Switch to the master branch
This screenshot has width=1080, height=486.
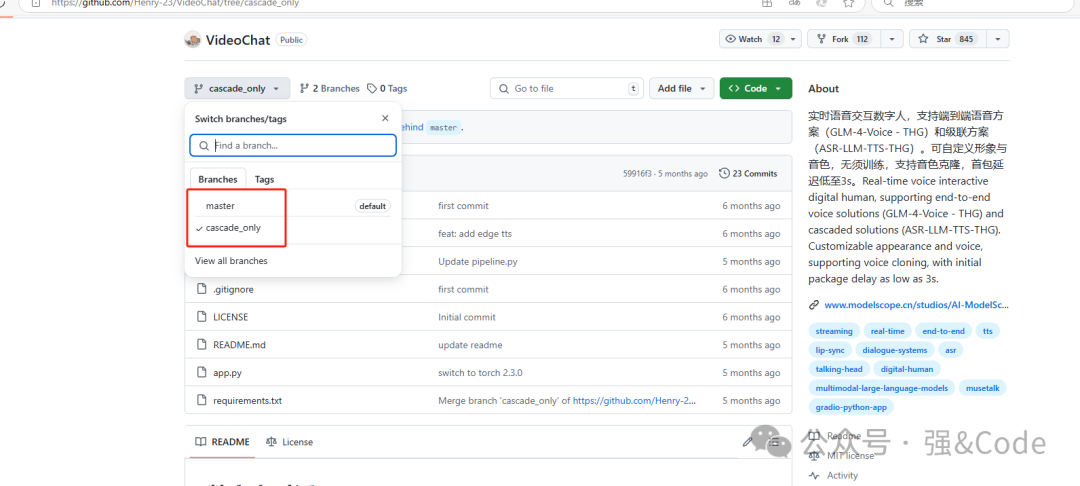pos(293,206)
